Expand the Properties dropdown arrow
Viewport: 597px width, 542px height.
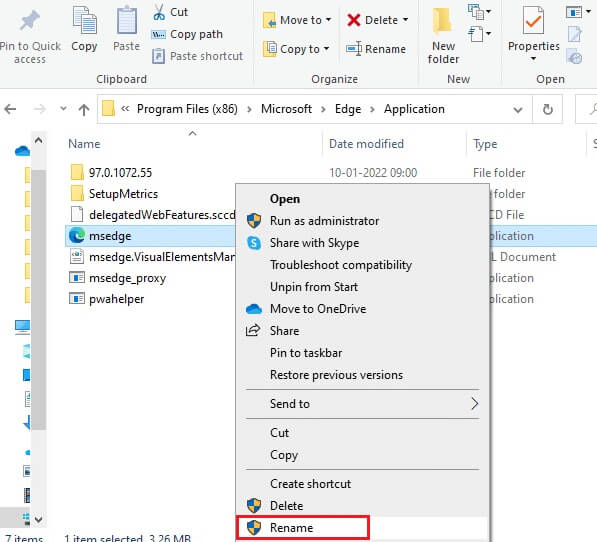pos(533,59)
